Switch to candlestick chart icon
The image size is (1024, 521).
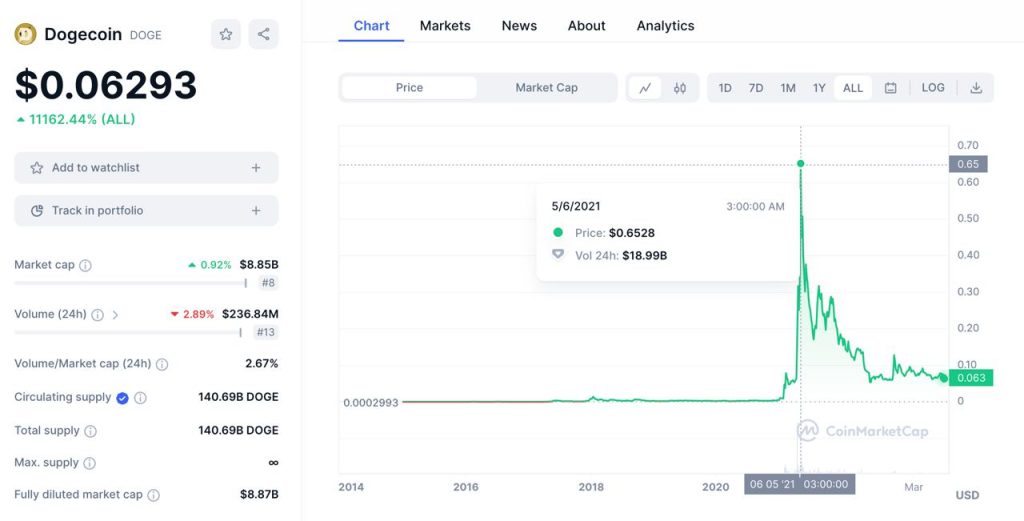(x=680, y=88)
